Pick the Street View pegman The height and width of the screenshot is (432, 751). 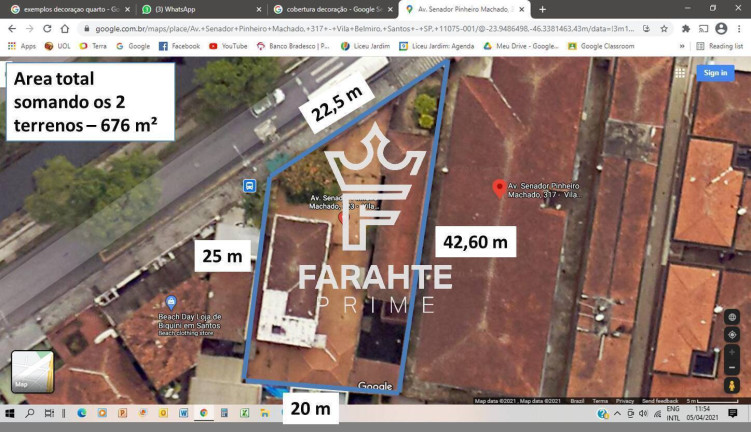pos(732,385)
